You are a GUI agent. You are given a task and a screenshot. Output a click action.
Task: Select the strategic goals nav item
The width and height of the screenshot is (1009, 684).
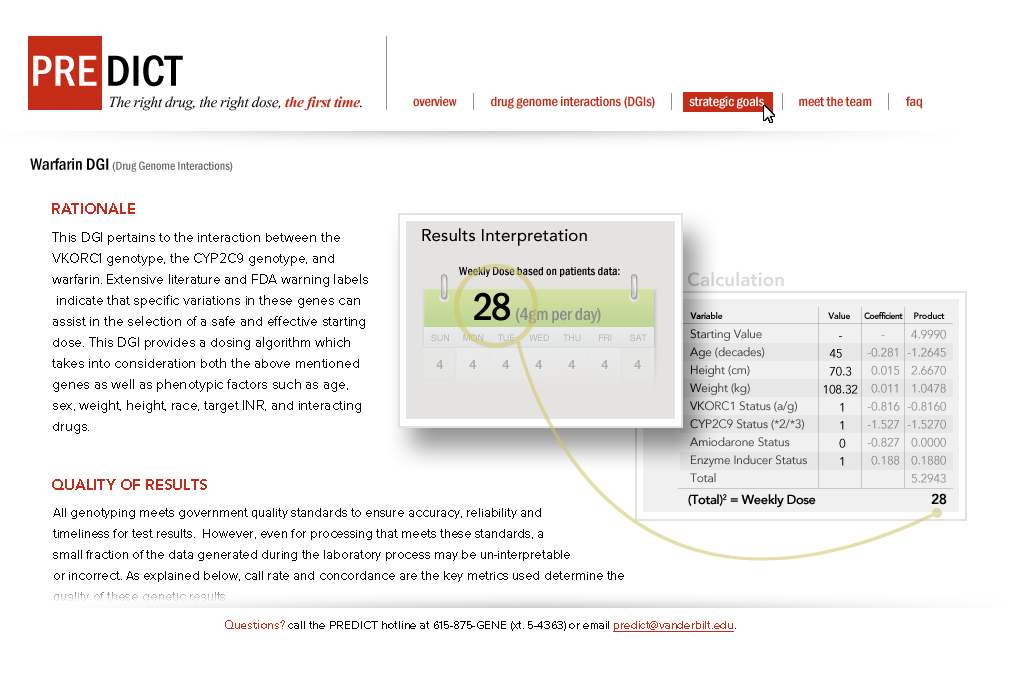(727, 102)
